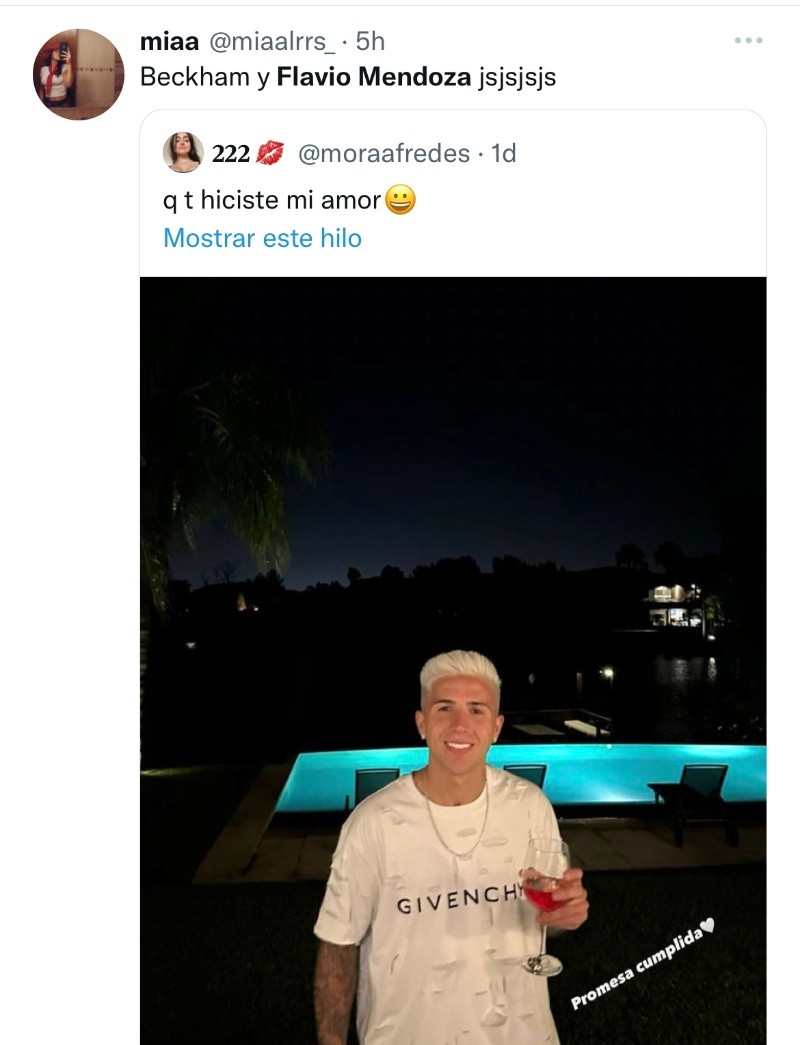Click the bold Flavio Mendoza text
Viewport: 800px width, 1045px height.
click(374, 77)
